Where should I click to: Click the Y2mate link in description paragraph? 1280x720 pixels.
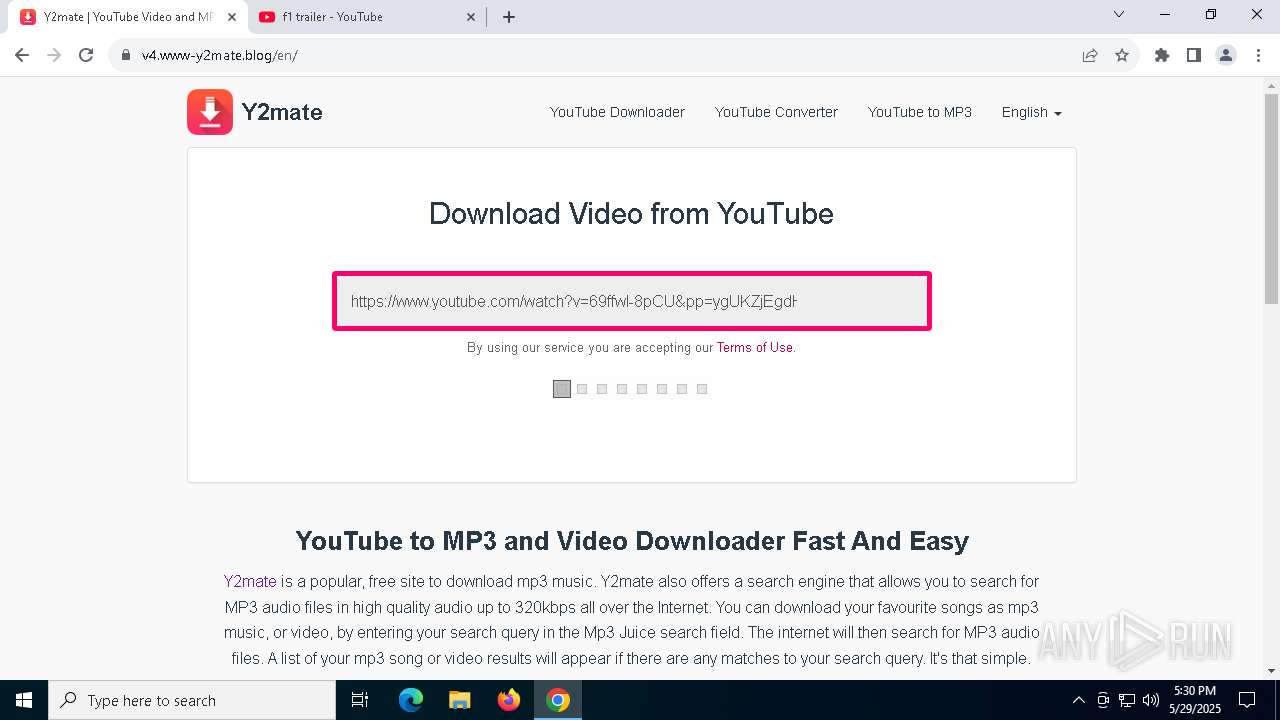click(x=250, y=581)
